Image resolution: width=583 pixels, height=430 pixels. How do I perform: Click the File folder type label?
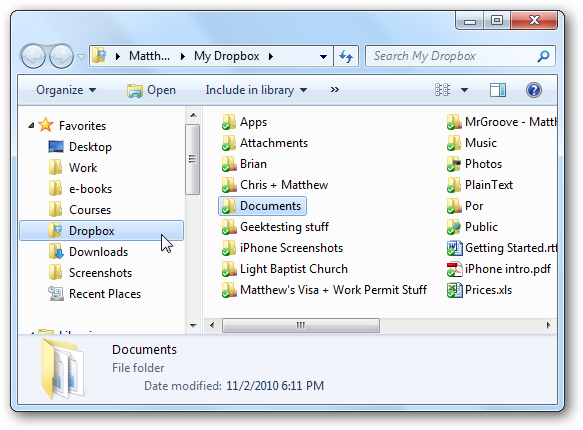[138, 368]
